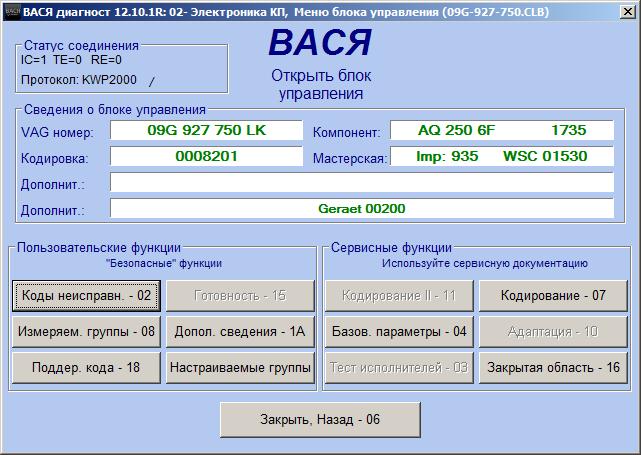The height and width of the screenshot is (455, 641).
Task: Click the greyed Адаптация - 10 button
Action: point(553,332)
